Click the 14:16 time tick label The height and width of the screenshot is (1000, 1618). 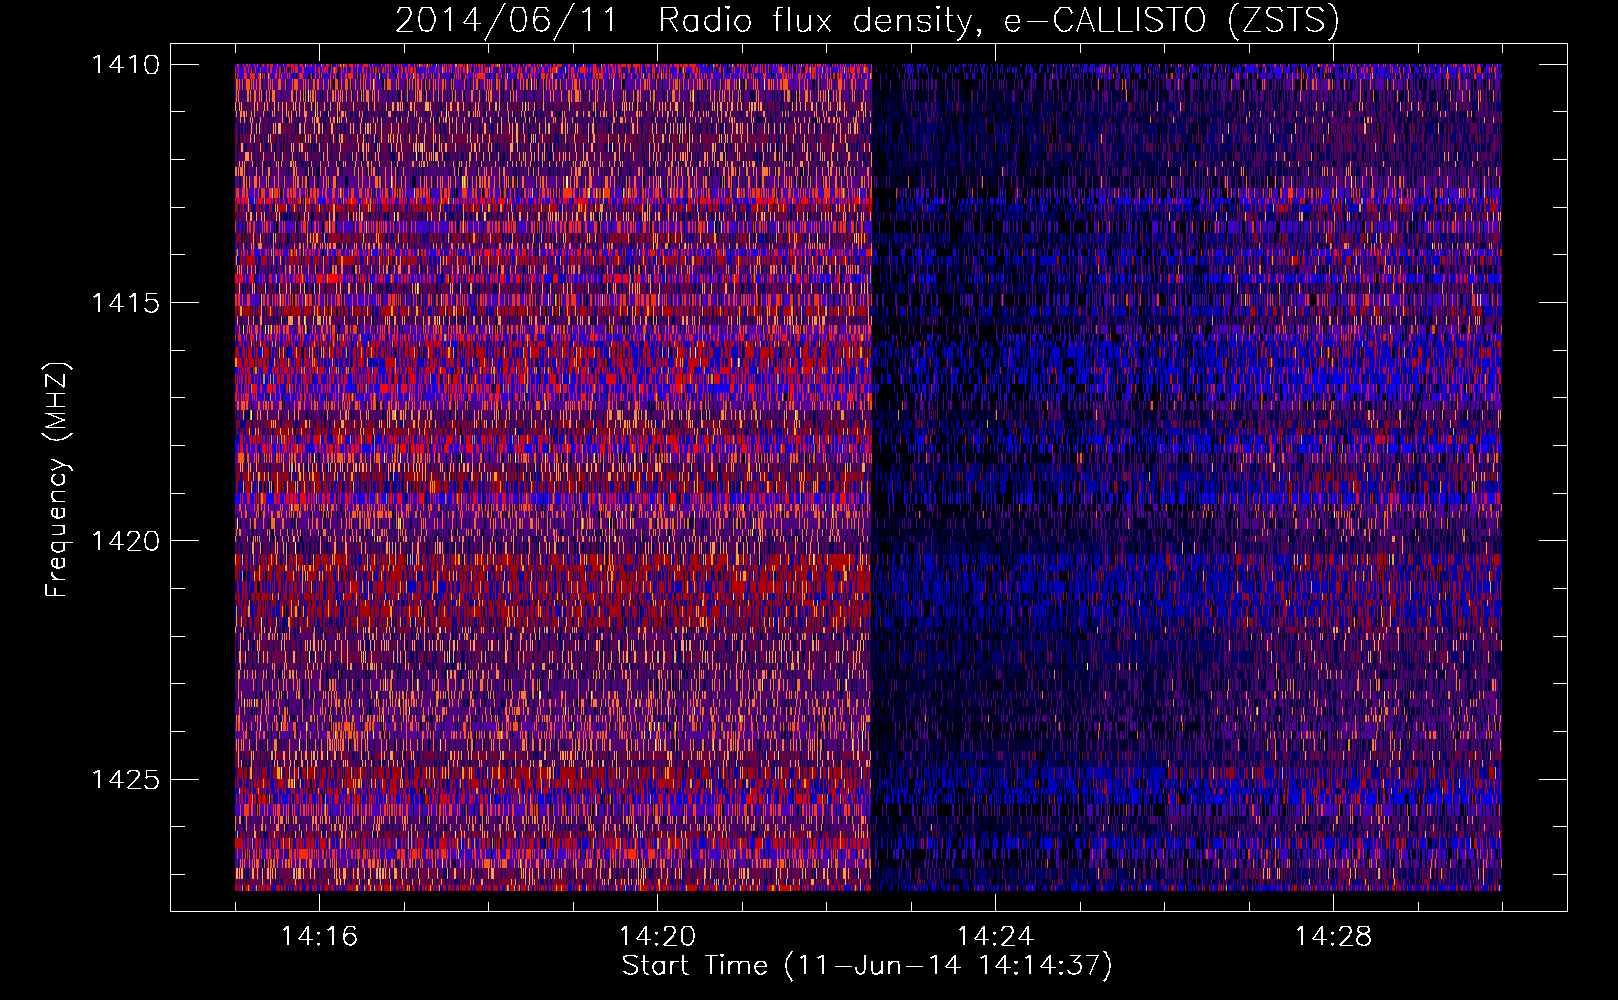319,937
